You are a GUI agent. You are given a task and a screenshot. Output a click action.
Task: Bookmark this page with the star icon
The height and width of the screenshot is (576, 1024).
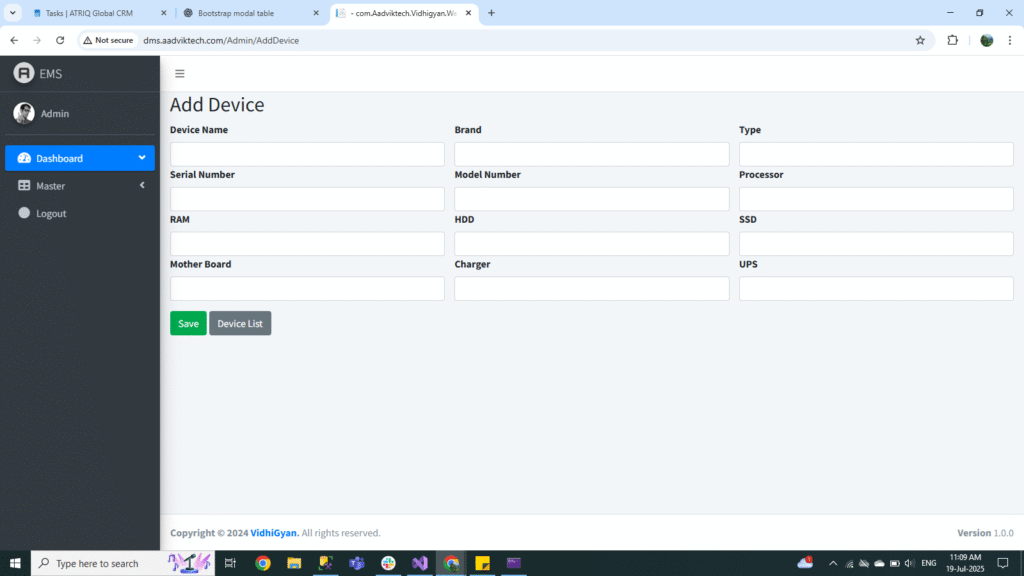coord(920,40)
